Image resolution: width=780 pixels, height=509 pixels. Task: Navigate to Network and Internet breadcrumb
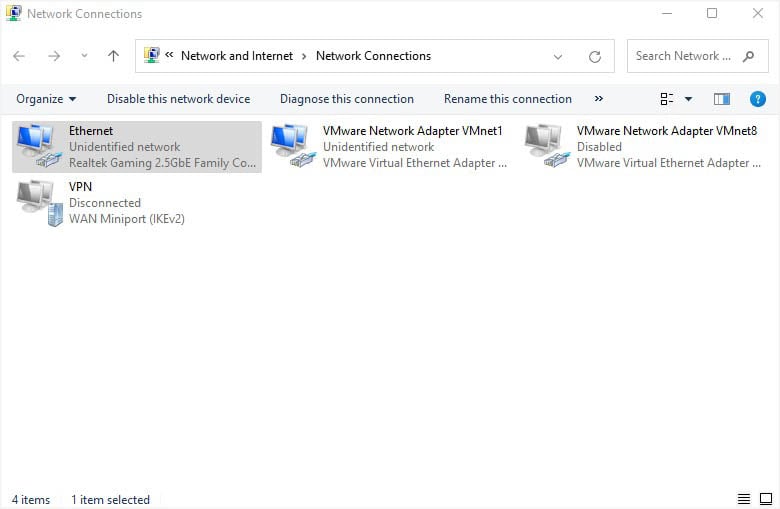237,56
